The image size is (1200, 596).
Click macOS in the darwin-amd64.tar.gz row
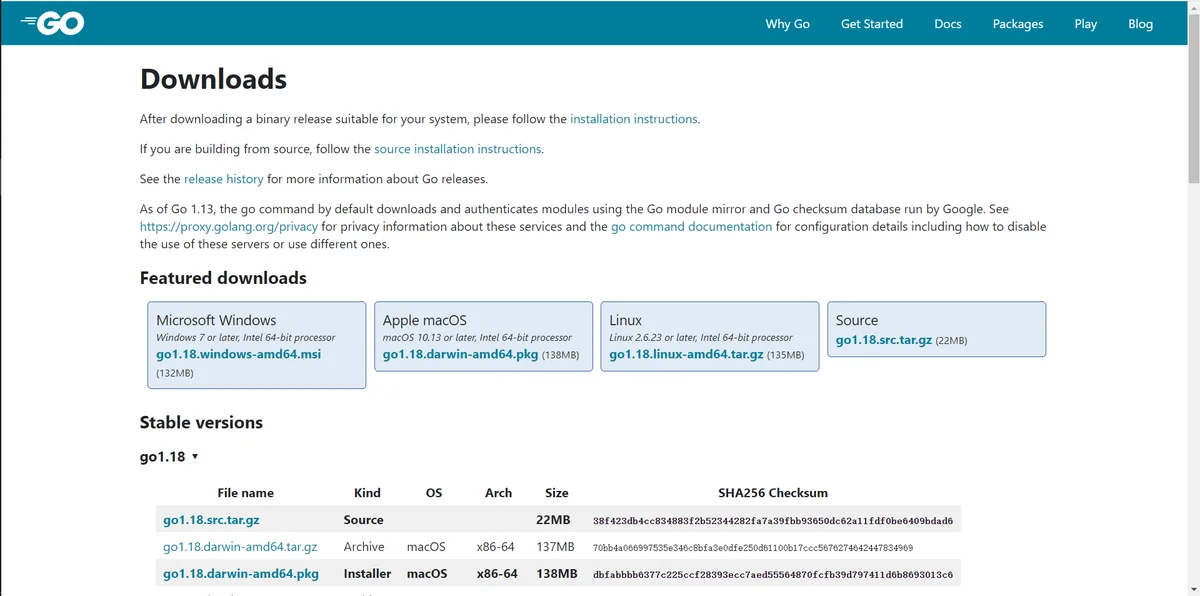[x=426, y=547]
